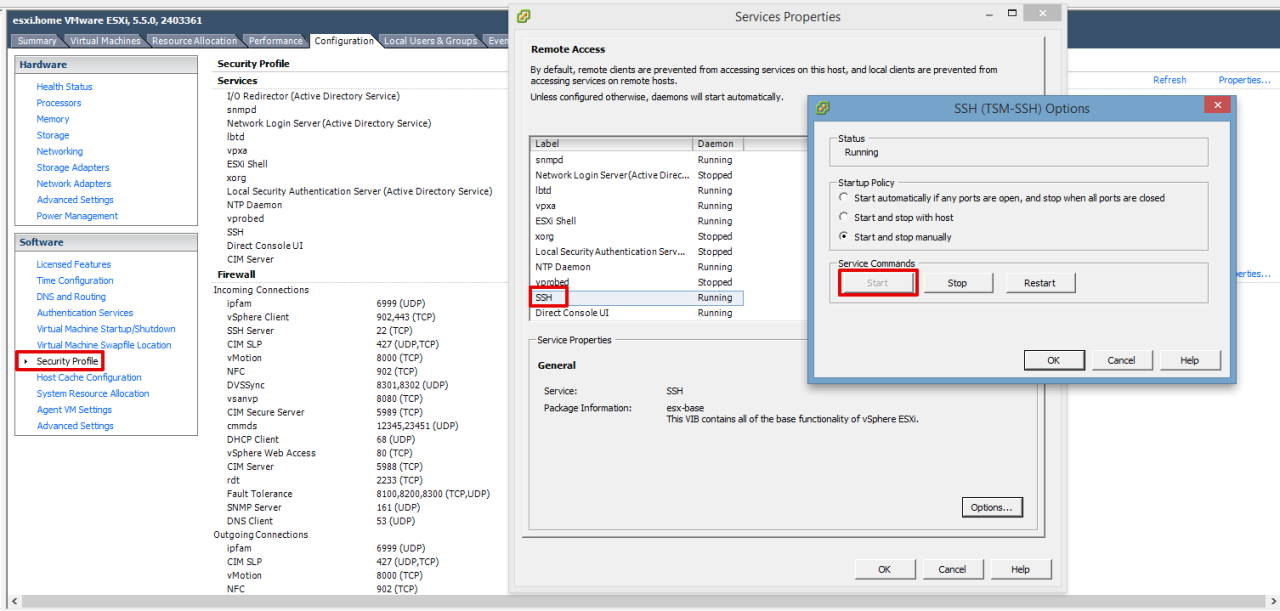Click Help in SSH Options dialog
Image resolution: width=1280 pixels, height=611 pixels.
point(1189,360)
